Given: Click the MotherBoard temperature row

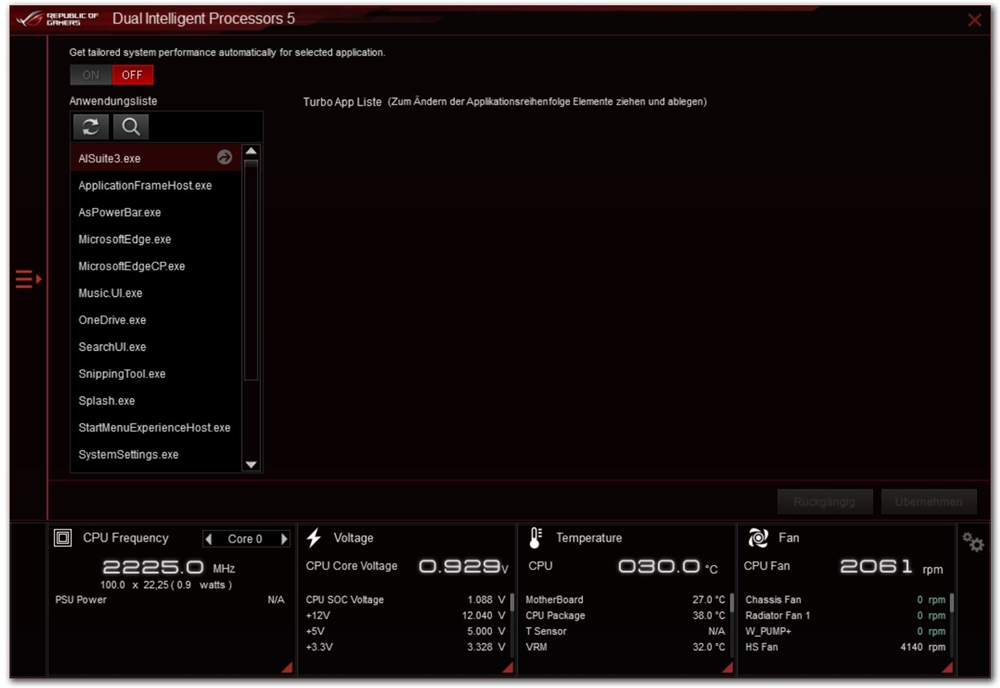Looking at the screenshot, I should tap(626, 599).
